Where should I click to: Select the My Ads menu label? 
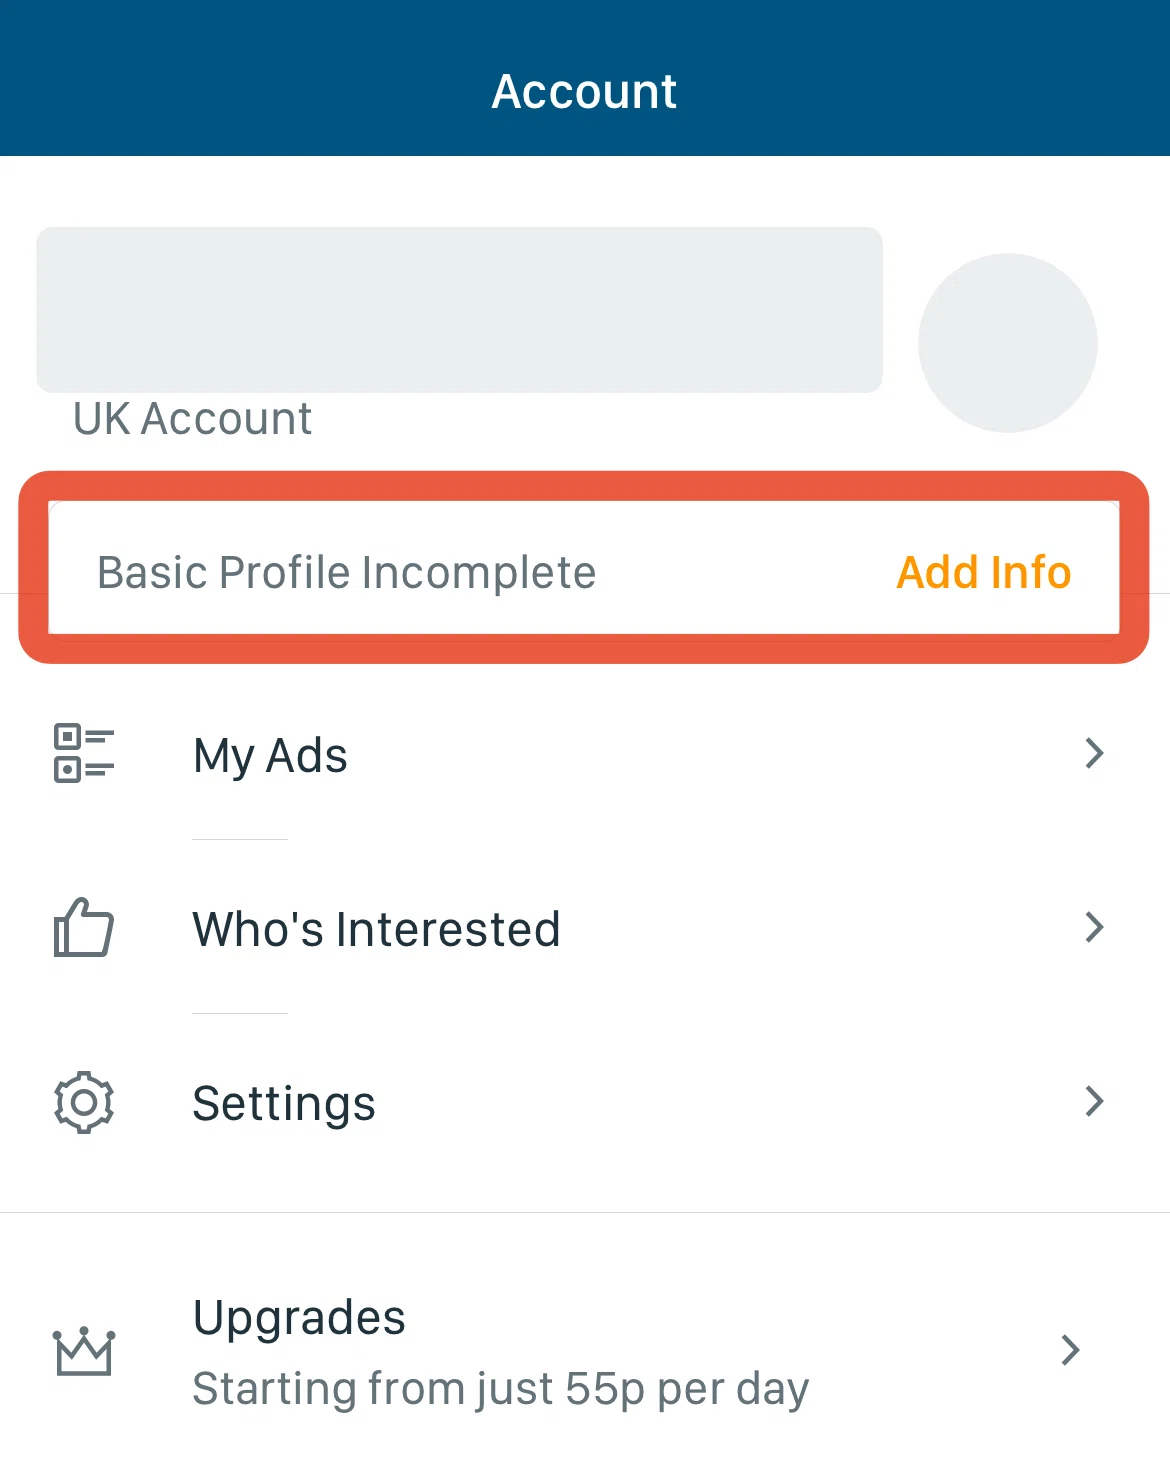click(x=270, y=755)
